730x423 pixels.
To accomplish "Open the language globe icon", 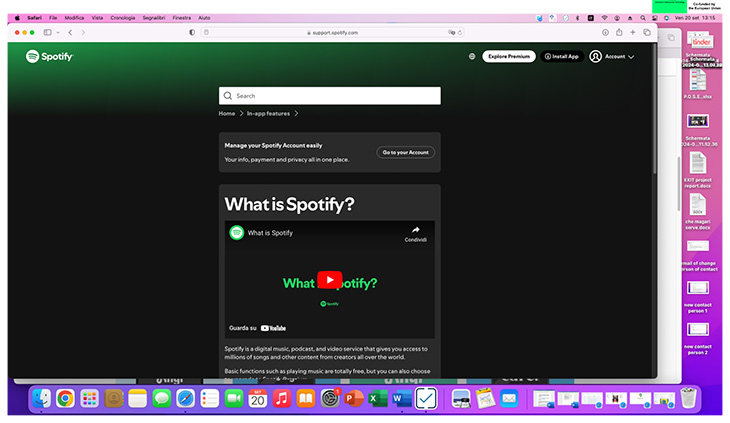I will [472, 56].
